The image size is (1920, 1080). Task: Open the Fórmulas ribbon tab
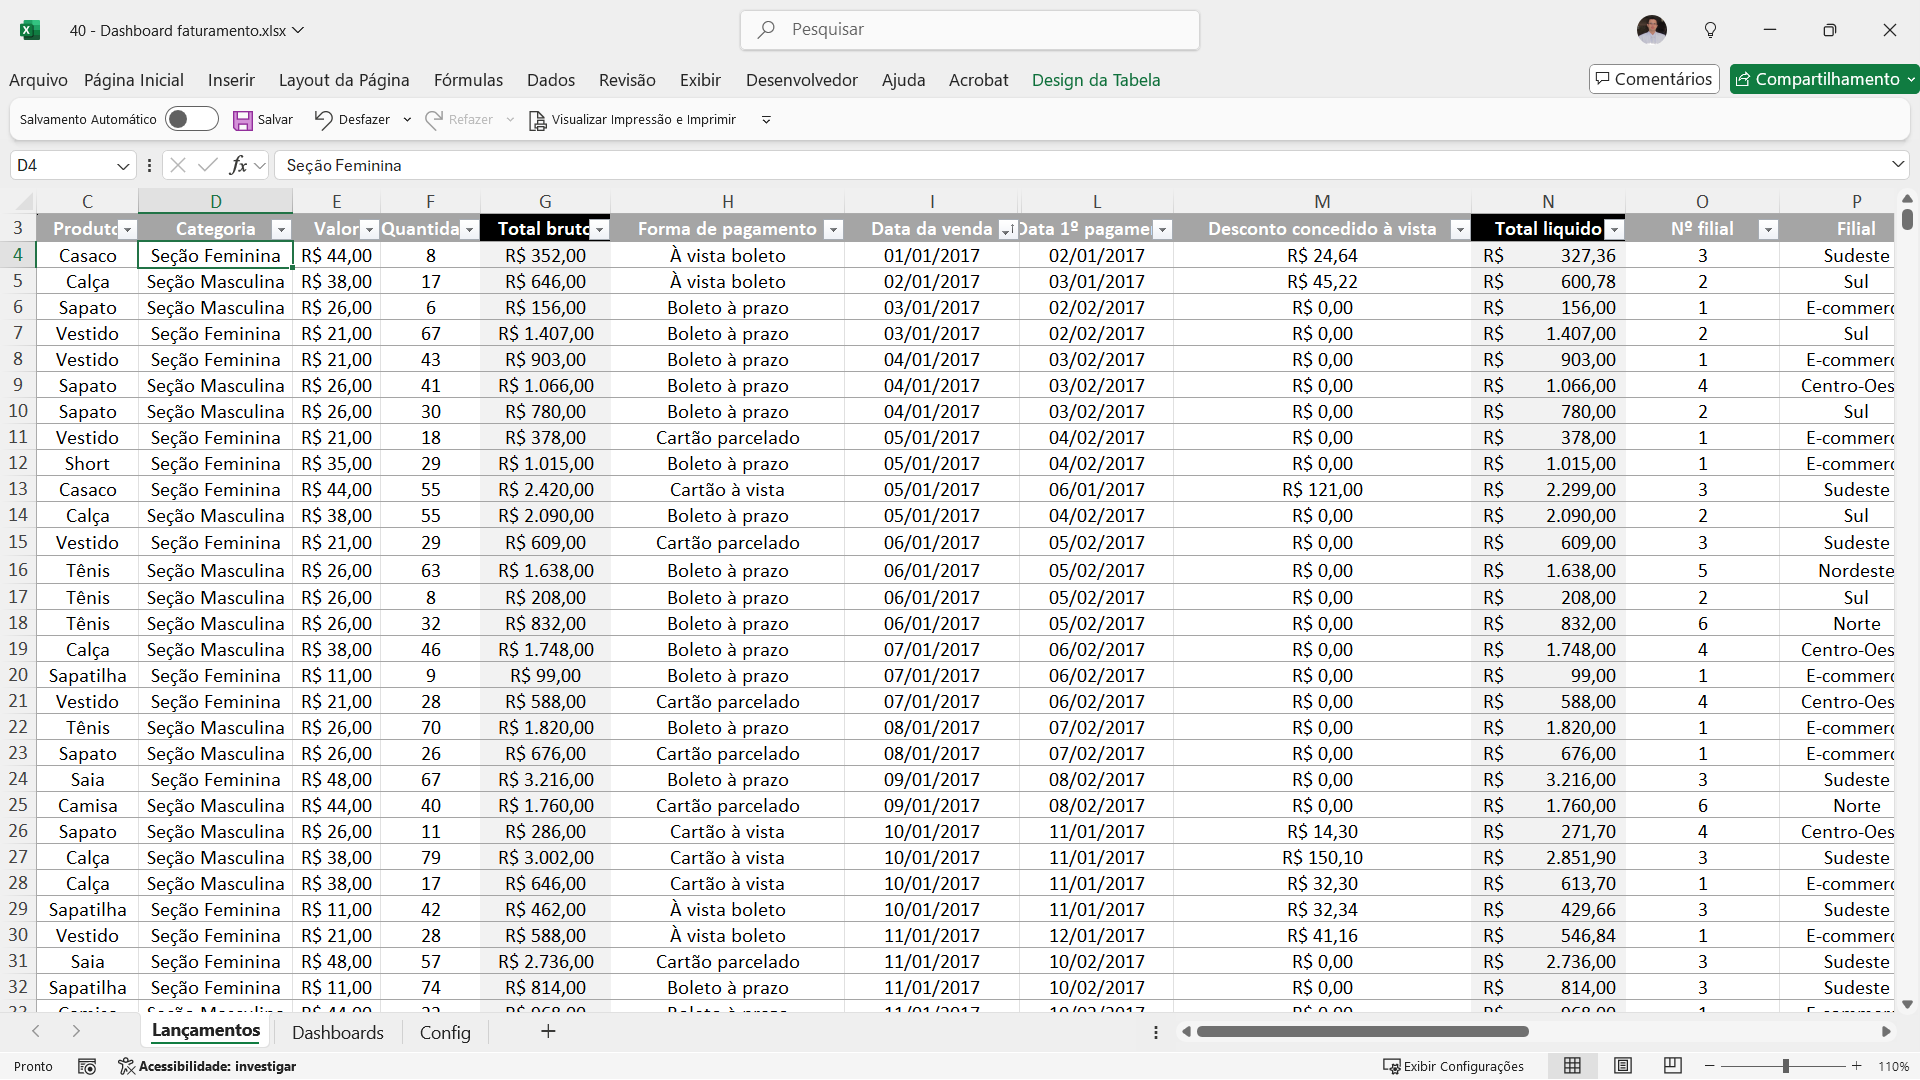[x=468, y=80]
